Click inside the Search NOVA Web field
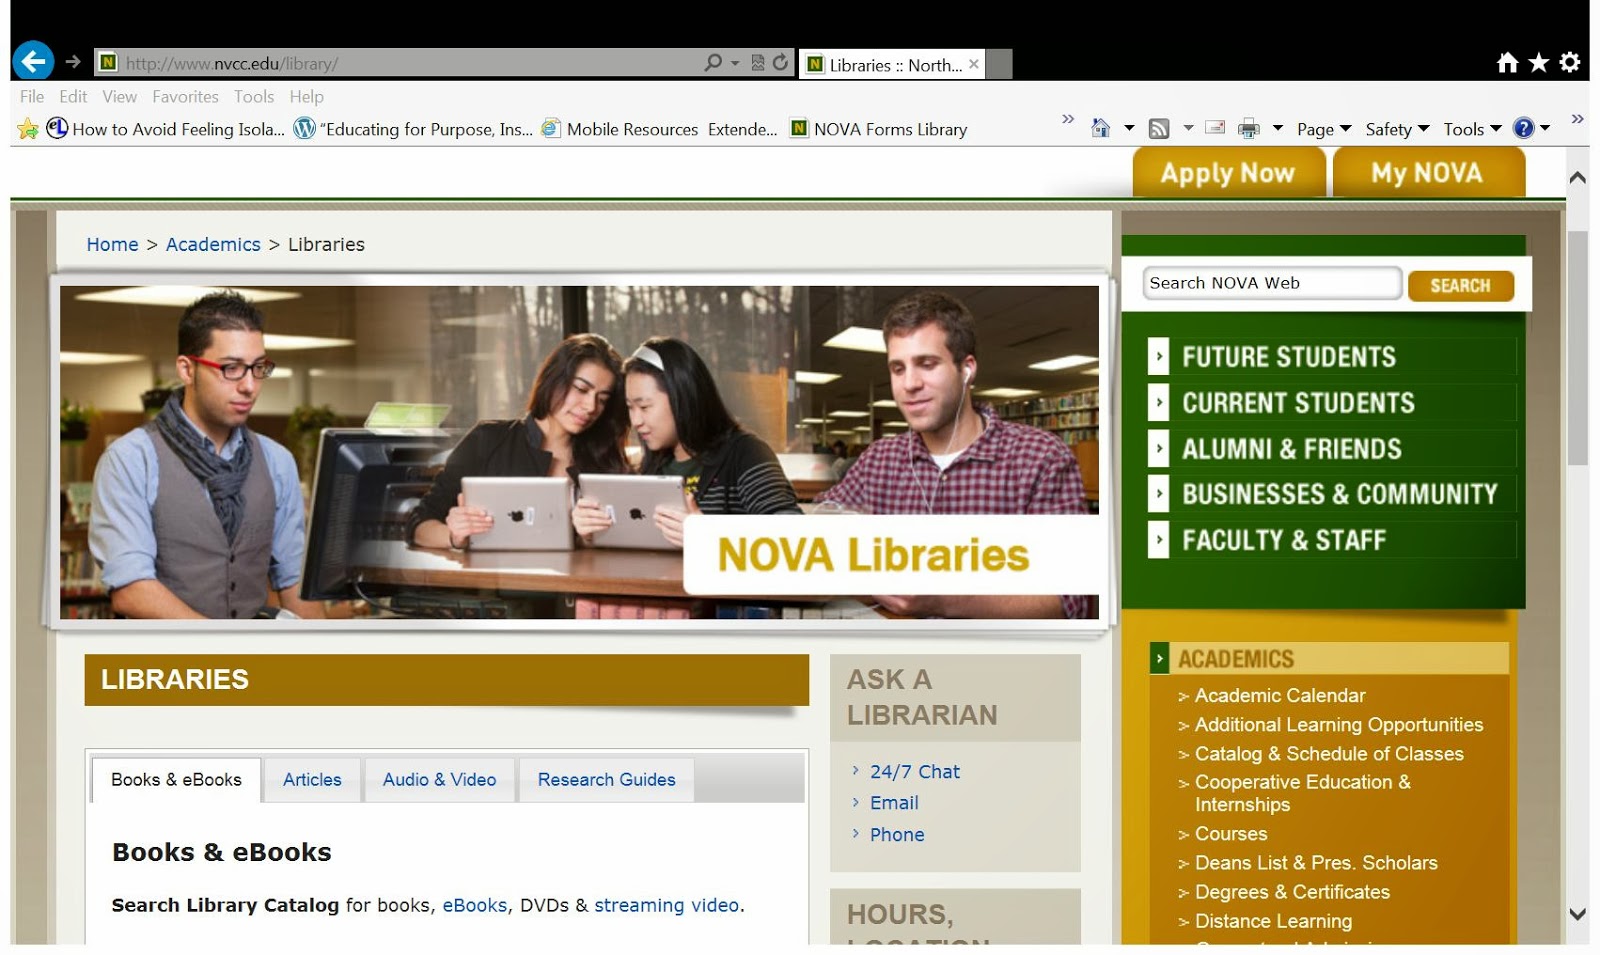Image resolution: width=1600 pixels, height=955 pixels. click(x=1270, y=283)
